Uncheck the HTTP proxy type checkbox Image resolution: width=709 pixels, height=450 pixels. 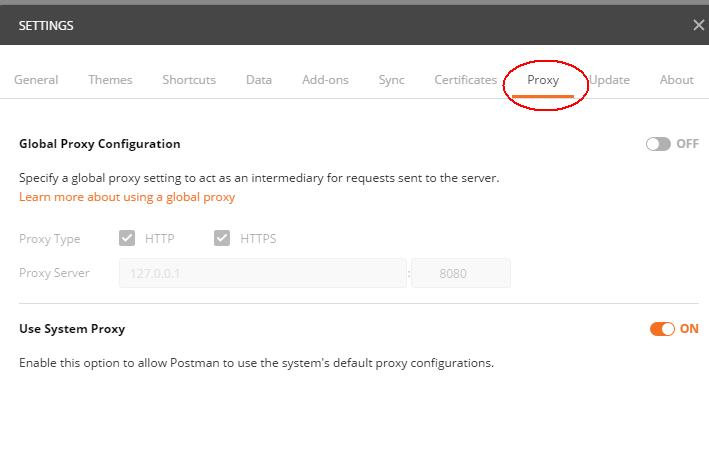(127, 238)
